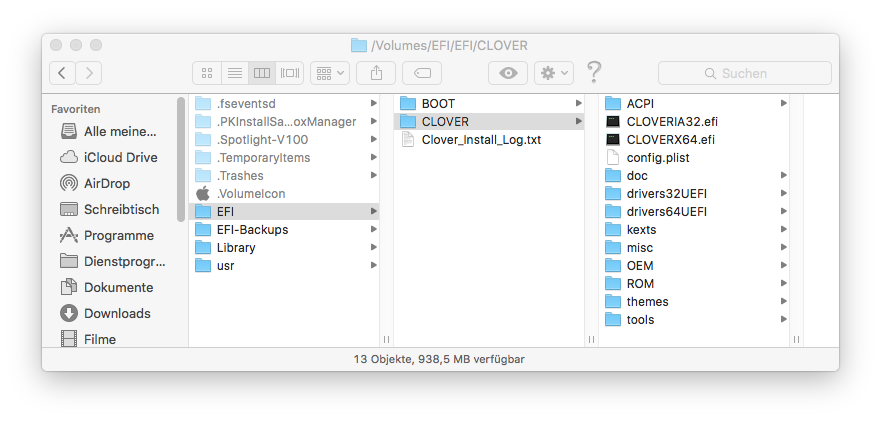881x421 pixels.
Task: Select the .Trashes folder
Action: point(284,175)
